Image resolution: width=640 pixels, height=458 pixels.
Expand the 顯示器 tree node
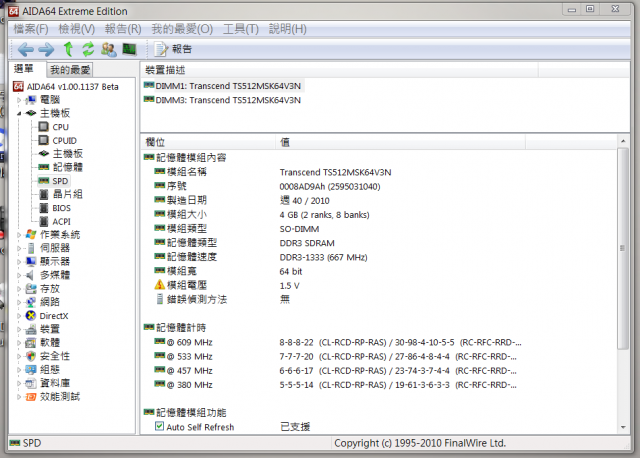(x=19, y=262)
